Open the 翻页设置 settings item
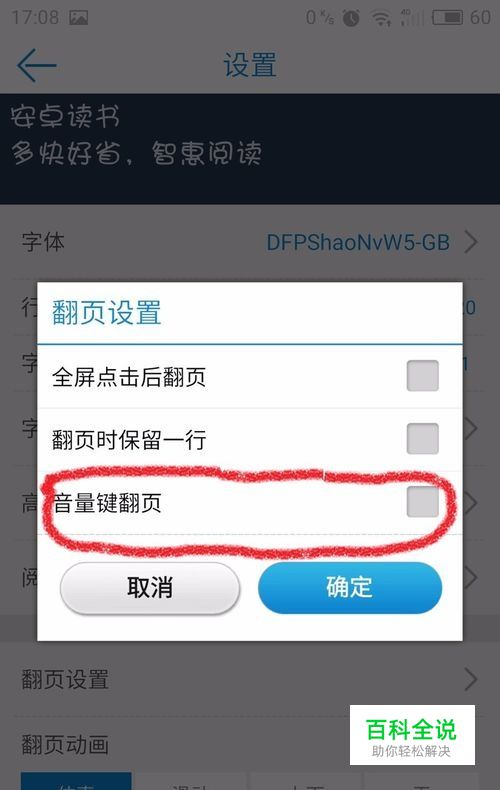Viewport: 500px width, 790px height. coord(250,679)
